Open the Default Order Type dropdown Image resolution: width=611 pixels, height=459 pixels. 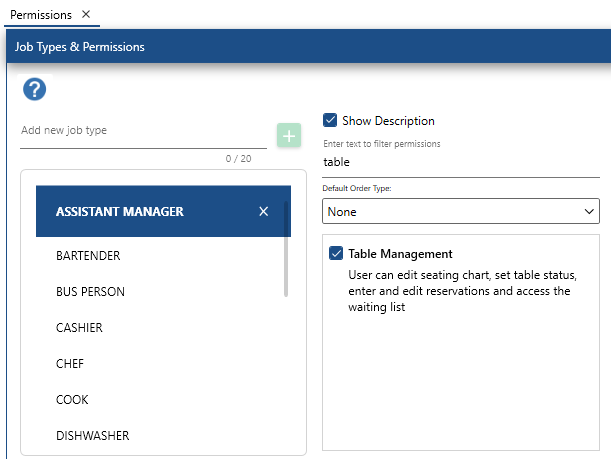(461, 212)
